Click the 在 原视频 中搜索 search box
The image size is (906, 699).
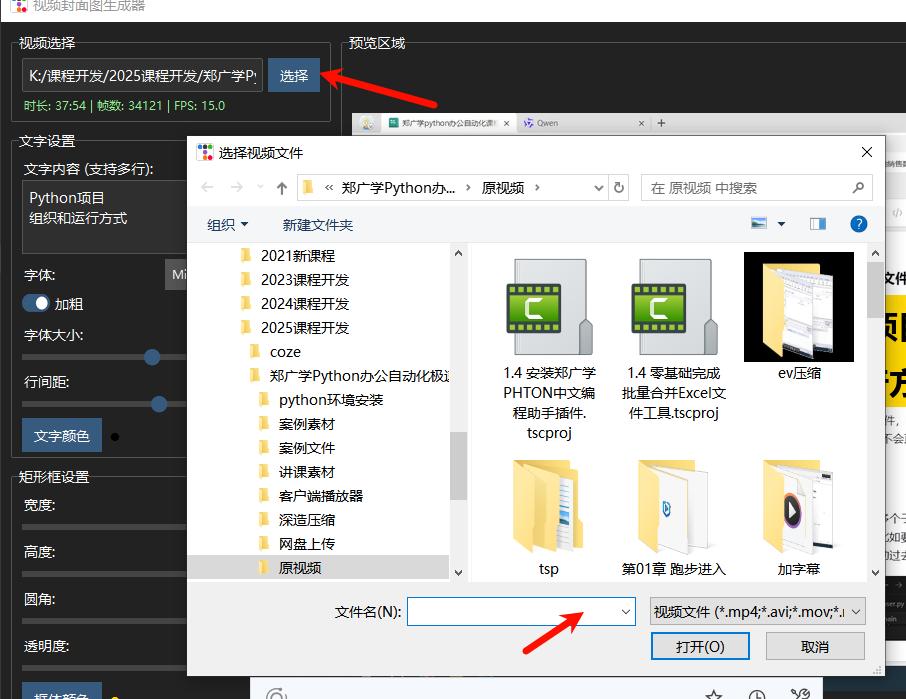[x=750, y=188]
